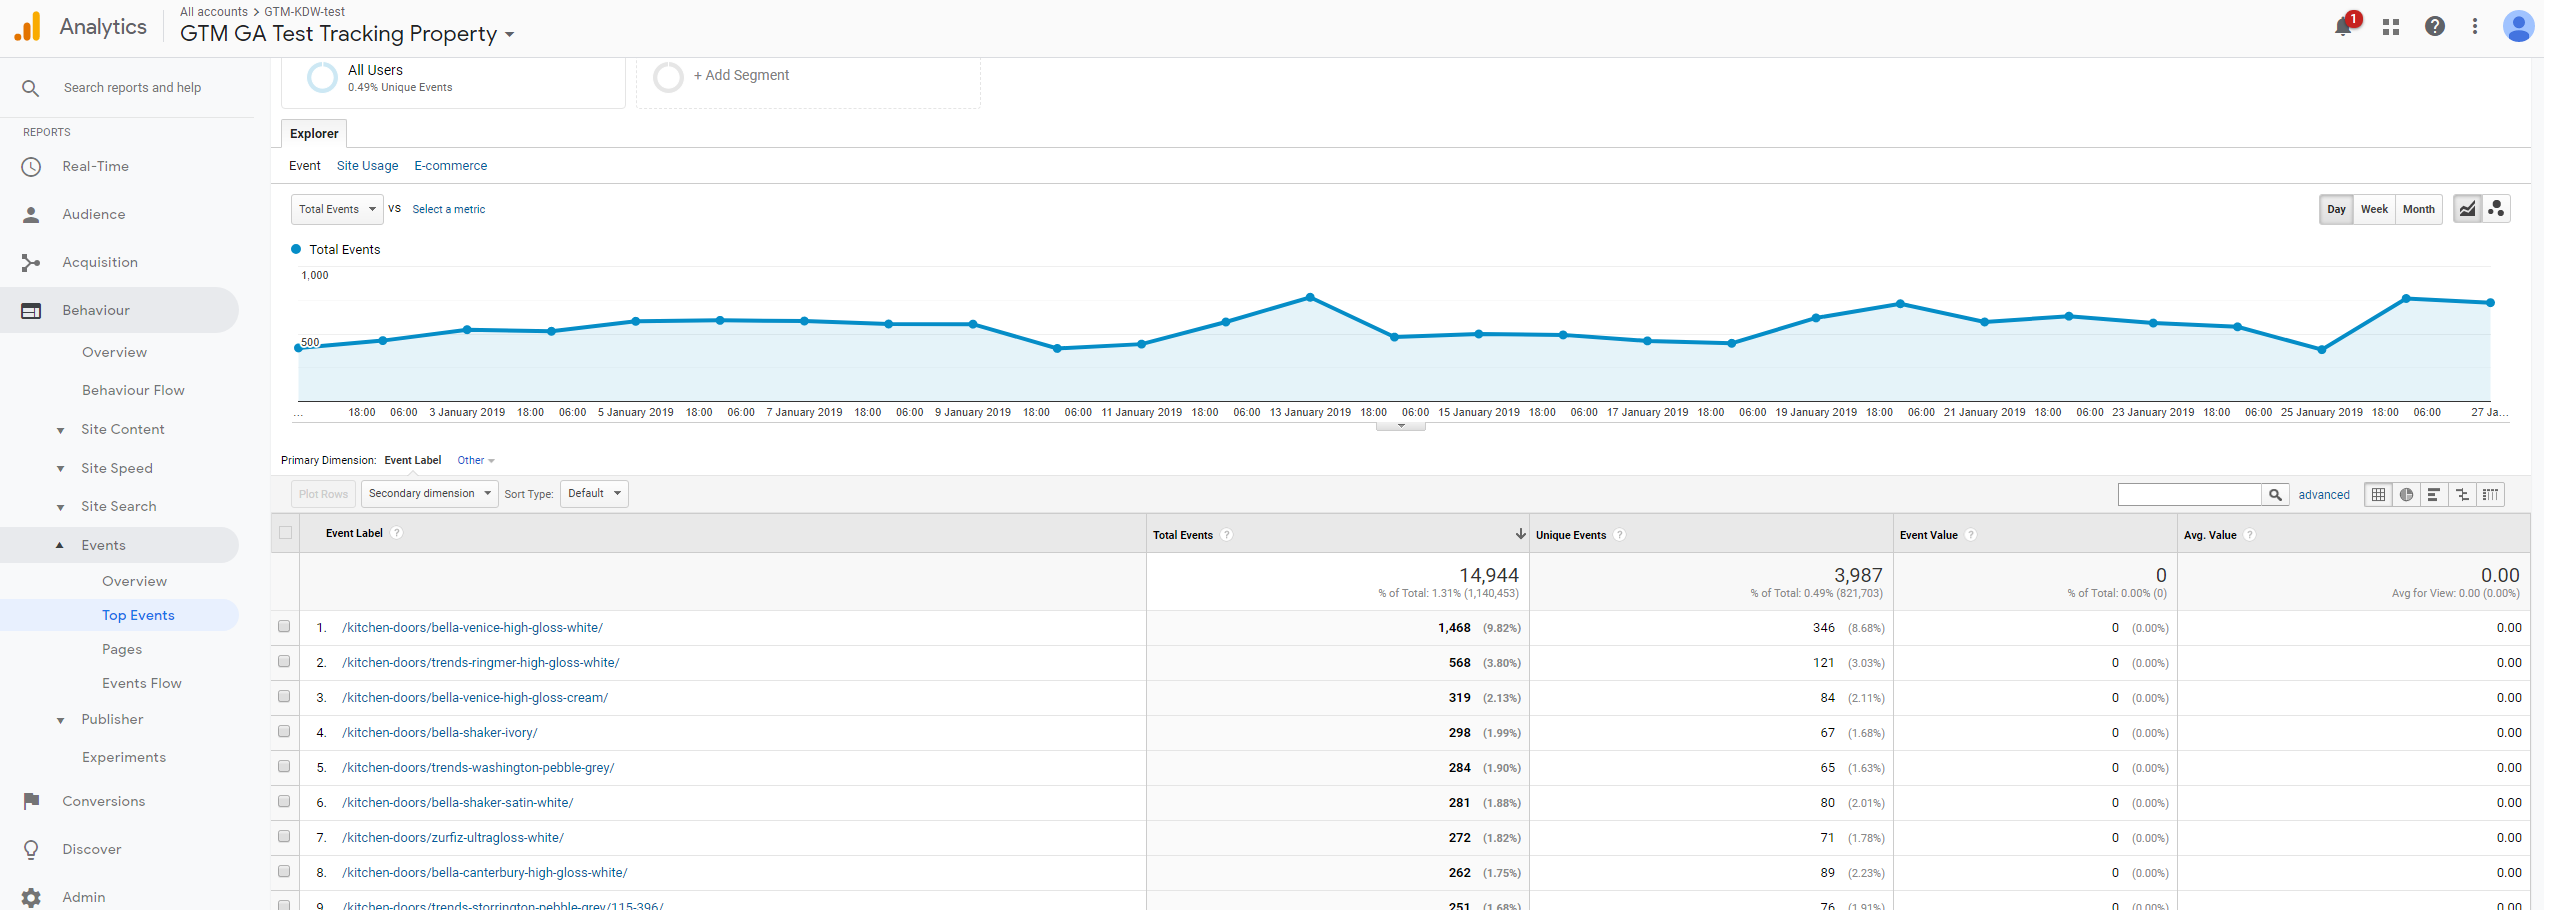Image resolution: width=2560 pixels, height=914 pixels.
Task: Open the Google apps grid
Action: point(2391,27)
